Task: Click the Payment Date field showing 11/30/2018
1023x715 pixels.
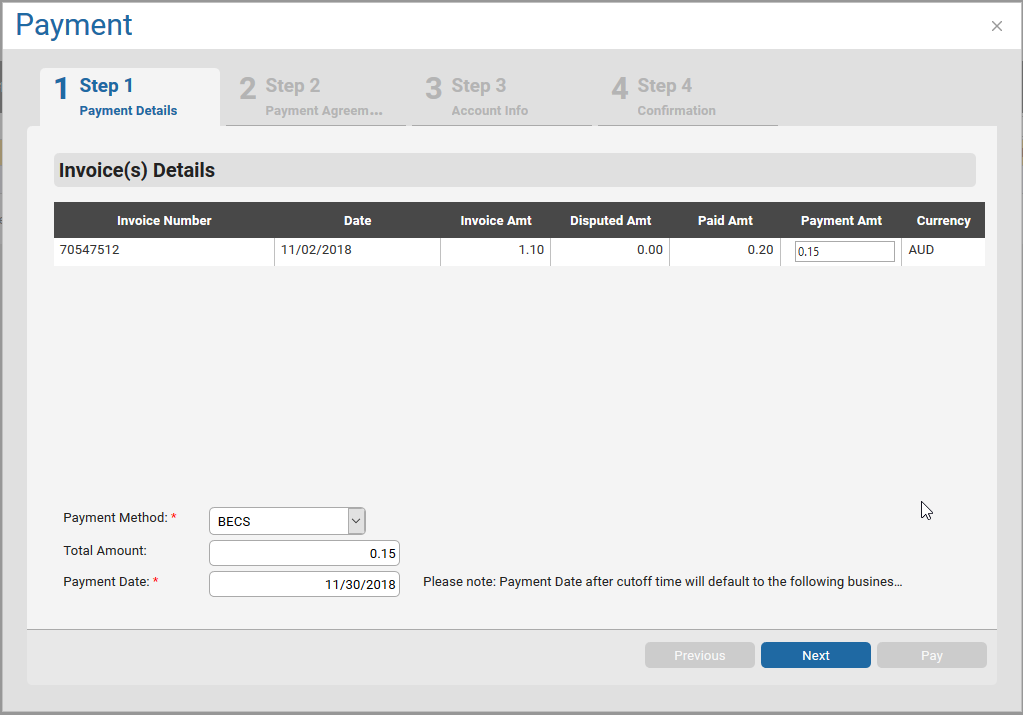Action: click(303, 583)
